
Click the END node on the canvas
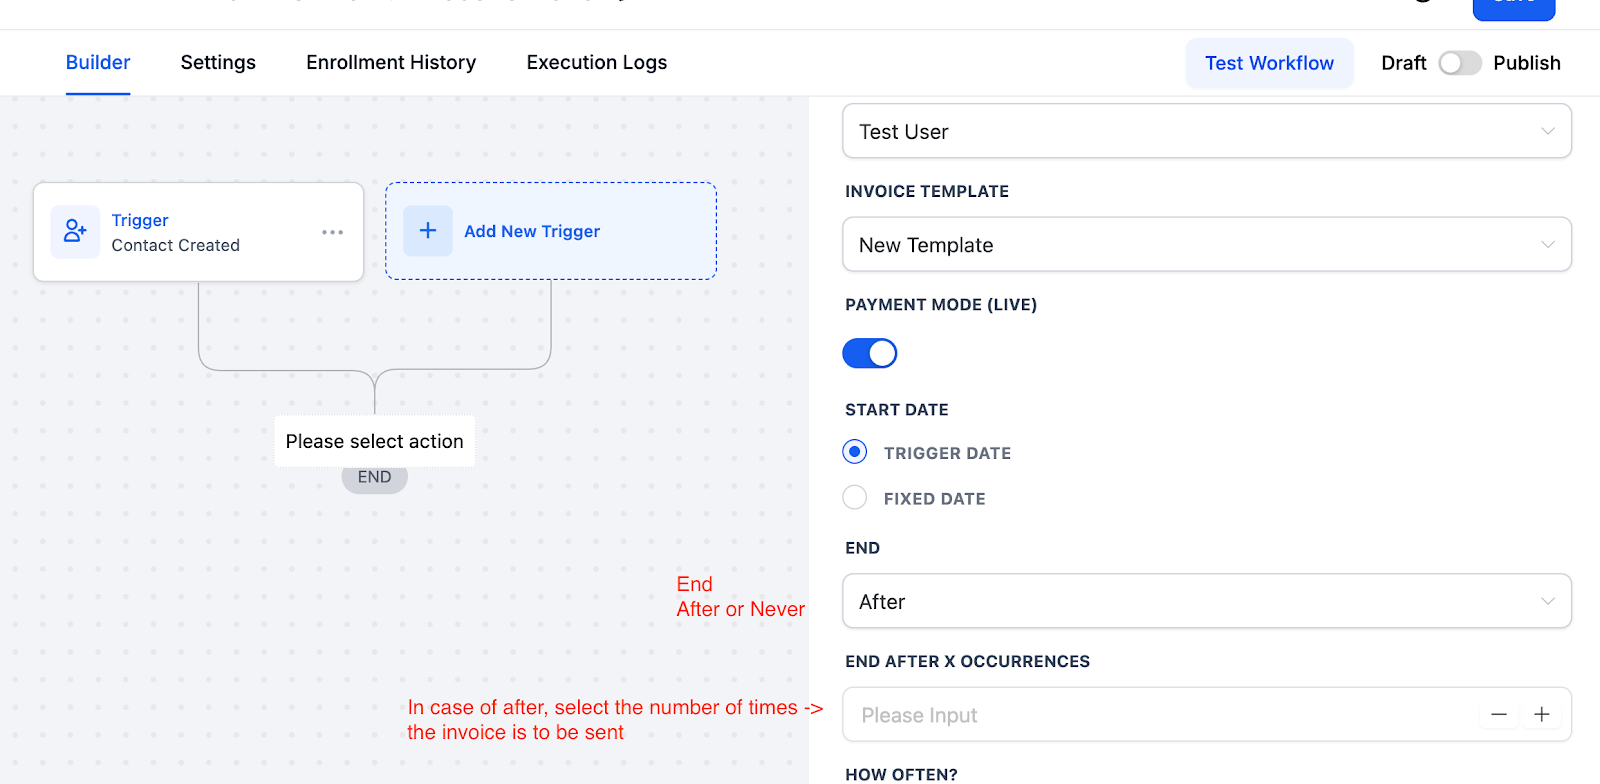(375, 477)
